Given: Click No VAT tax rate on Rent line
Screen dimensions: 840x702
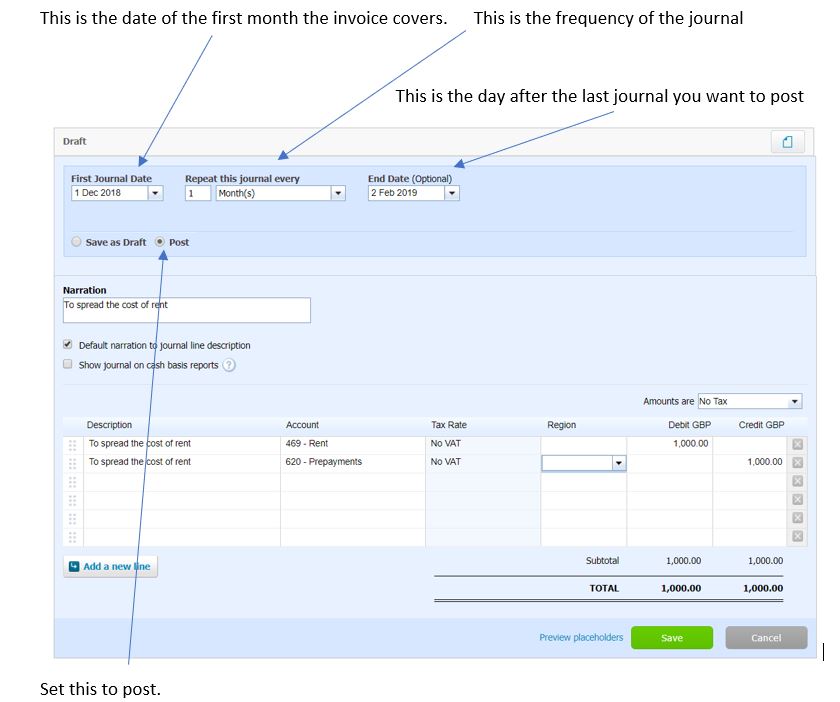Looking at the screenshot, I should tap(483, 444).
